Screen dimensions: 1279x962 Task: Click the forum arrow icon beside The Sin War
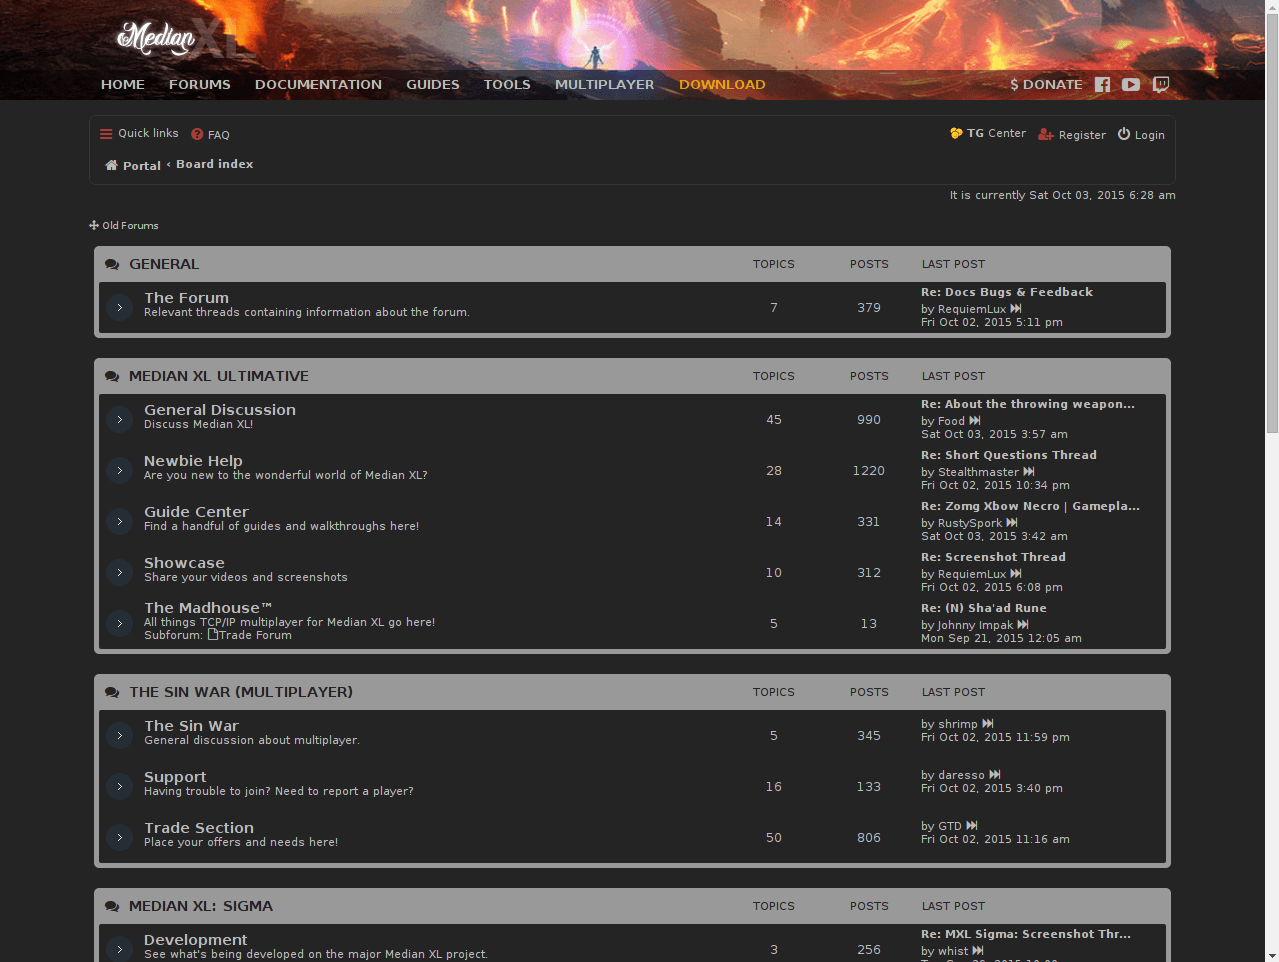[119, 736]
